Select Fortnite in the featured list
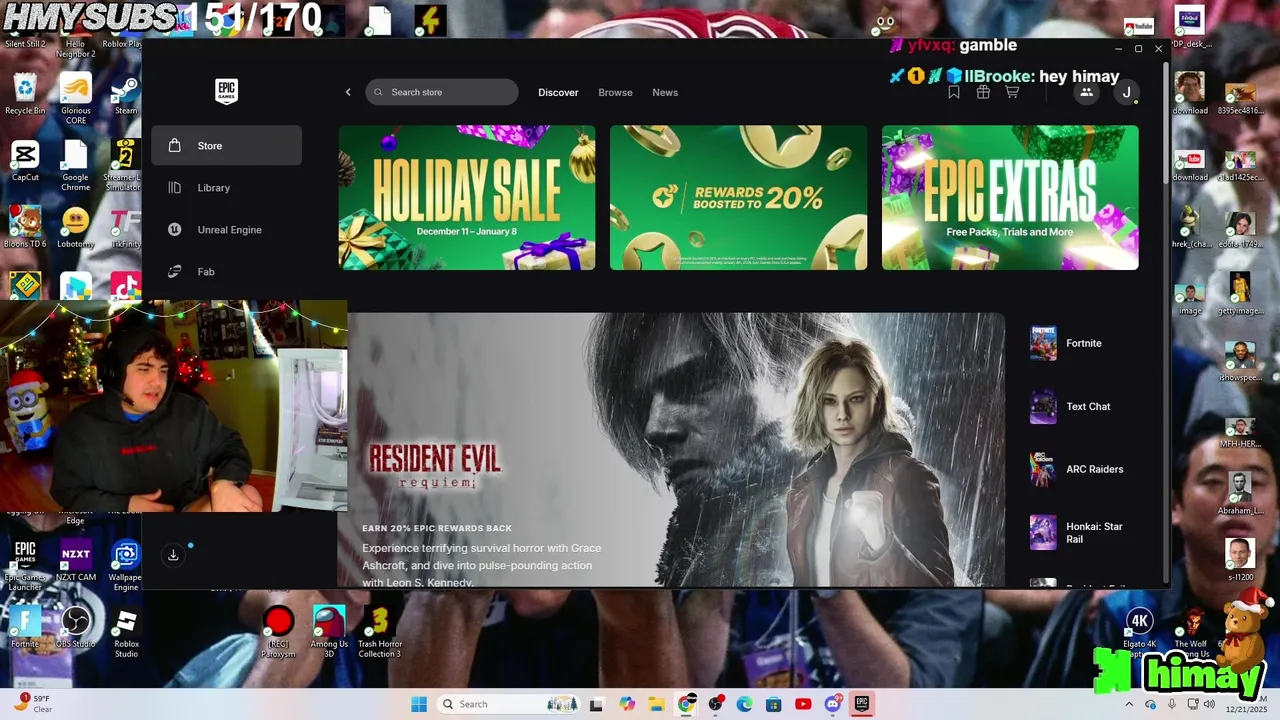The image size is (1280, 720). (1083, 343)
